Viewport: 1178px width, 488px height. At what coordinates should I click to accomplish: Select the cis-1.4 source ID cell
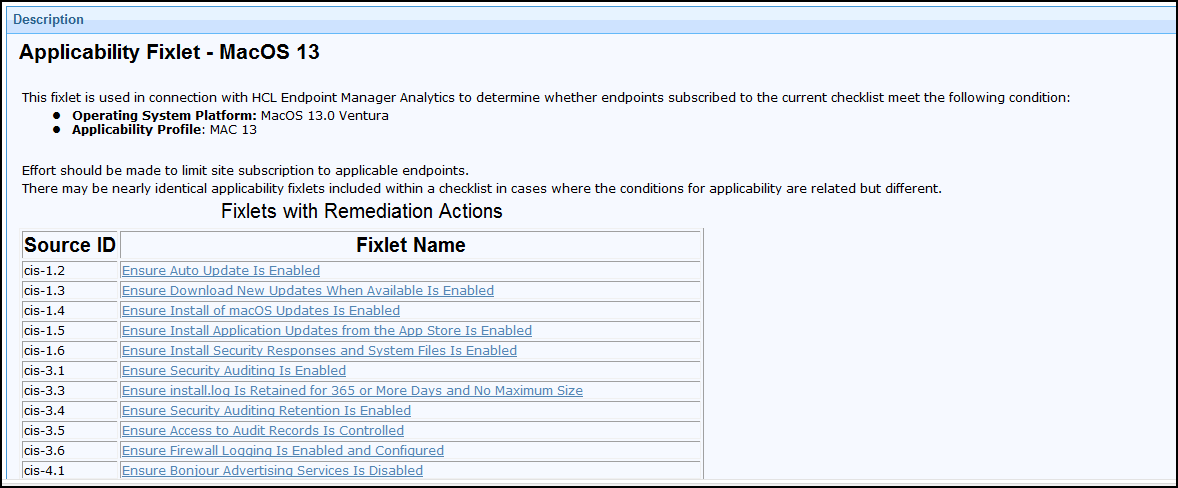pyautogui.click(x=71, y=311)
